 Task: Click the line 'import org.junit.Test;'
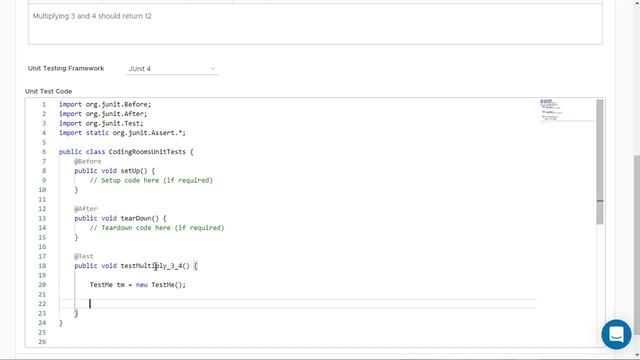101,123
